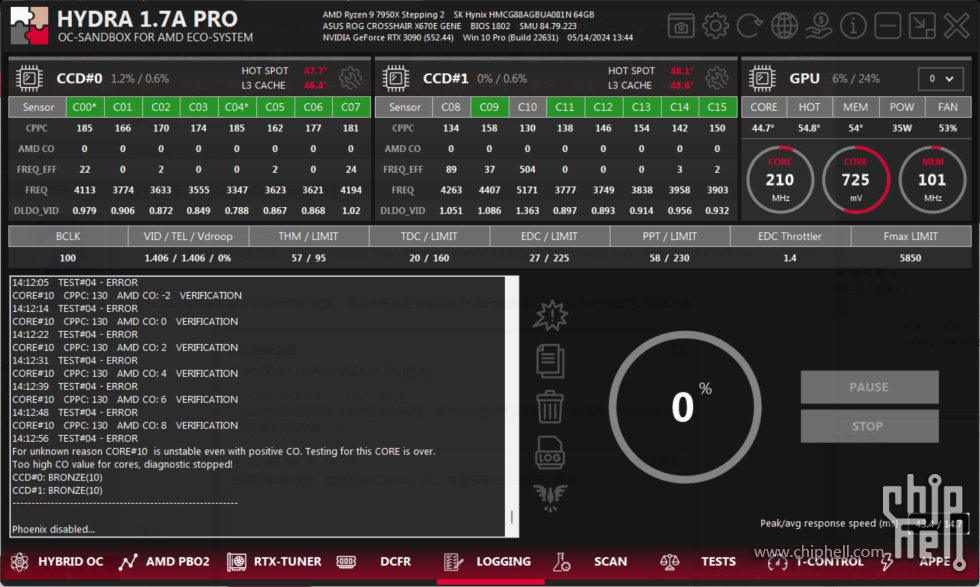
Task: Click the CCD#0 processor chip icon
Action: 29,79
